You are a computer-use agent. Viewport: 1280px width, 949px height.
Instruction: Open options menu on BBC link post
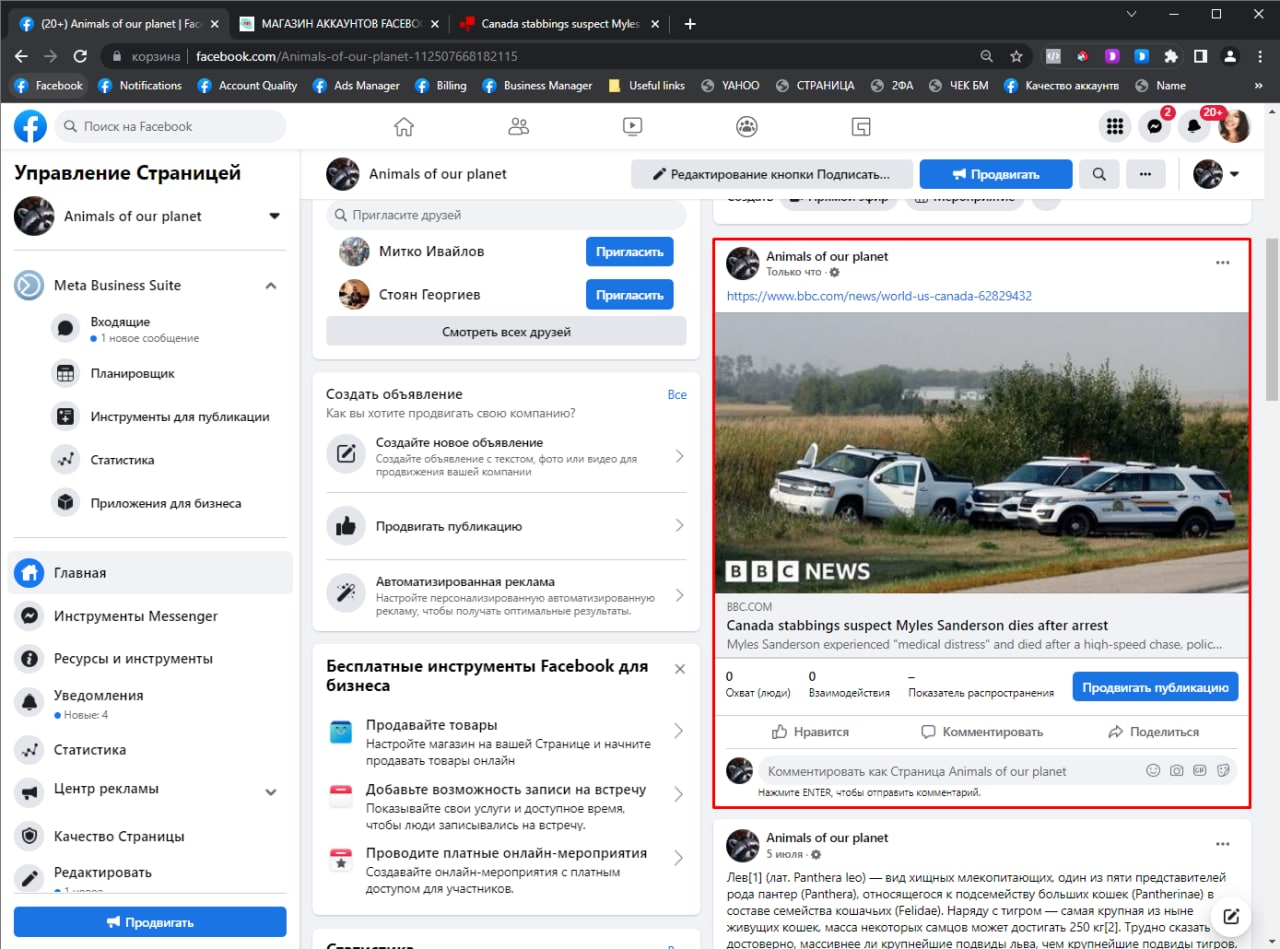click(1222, 263)
